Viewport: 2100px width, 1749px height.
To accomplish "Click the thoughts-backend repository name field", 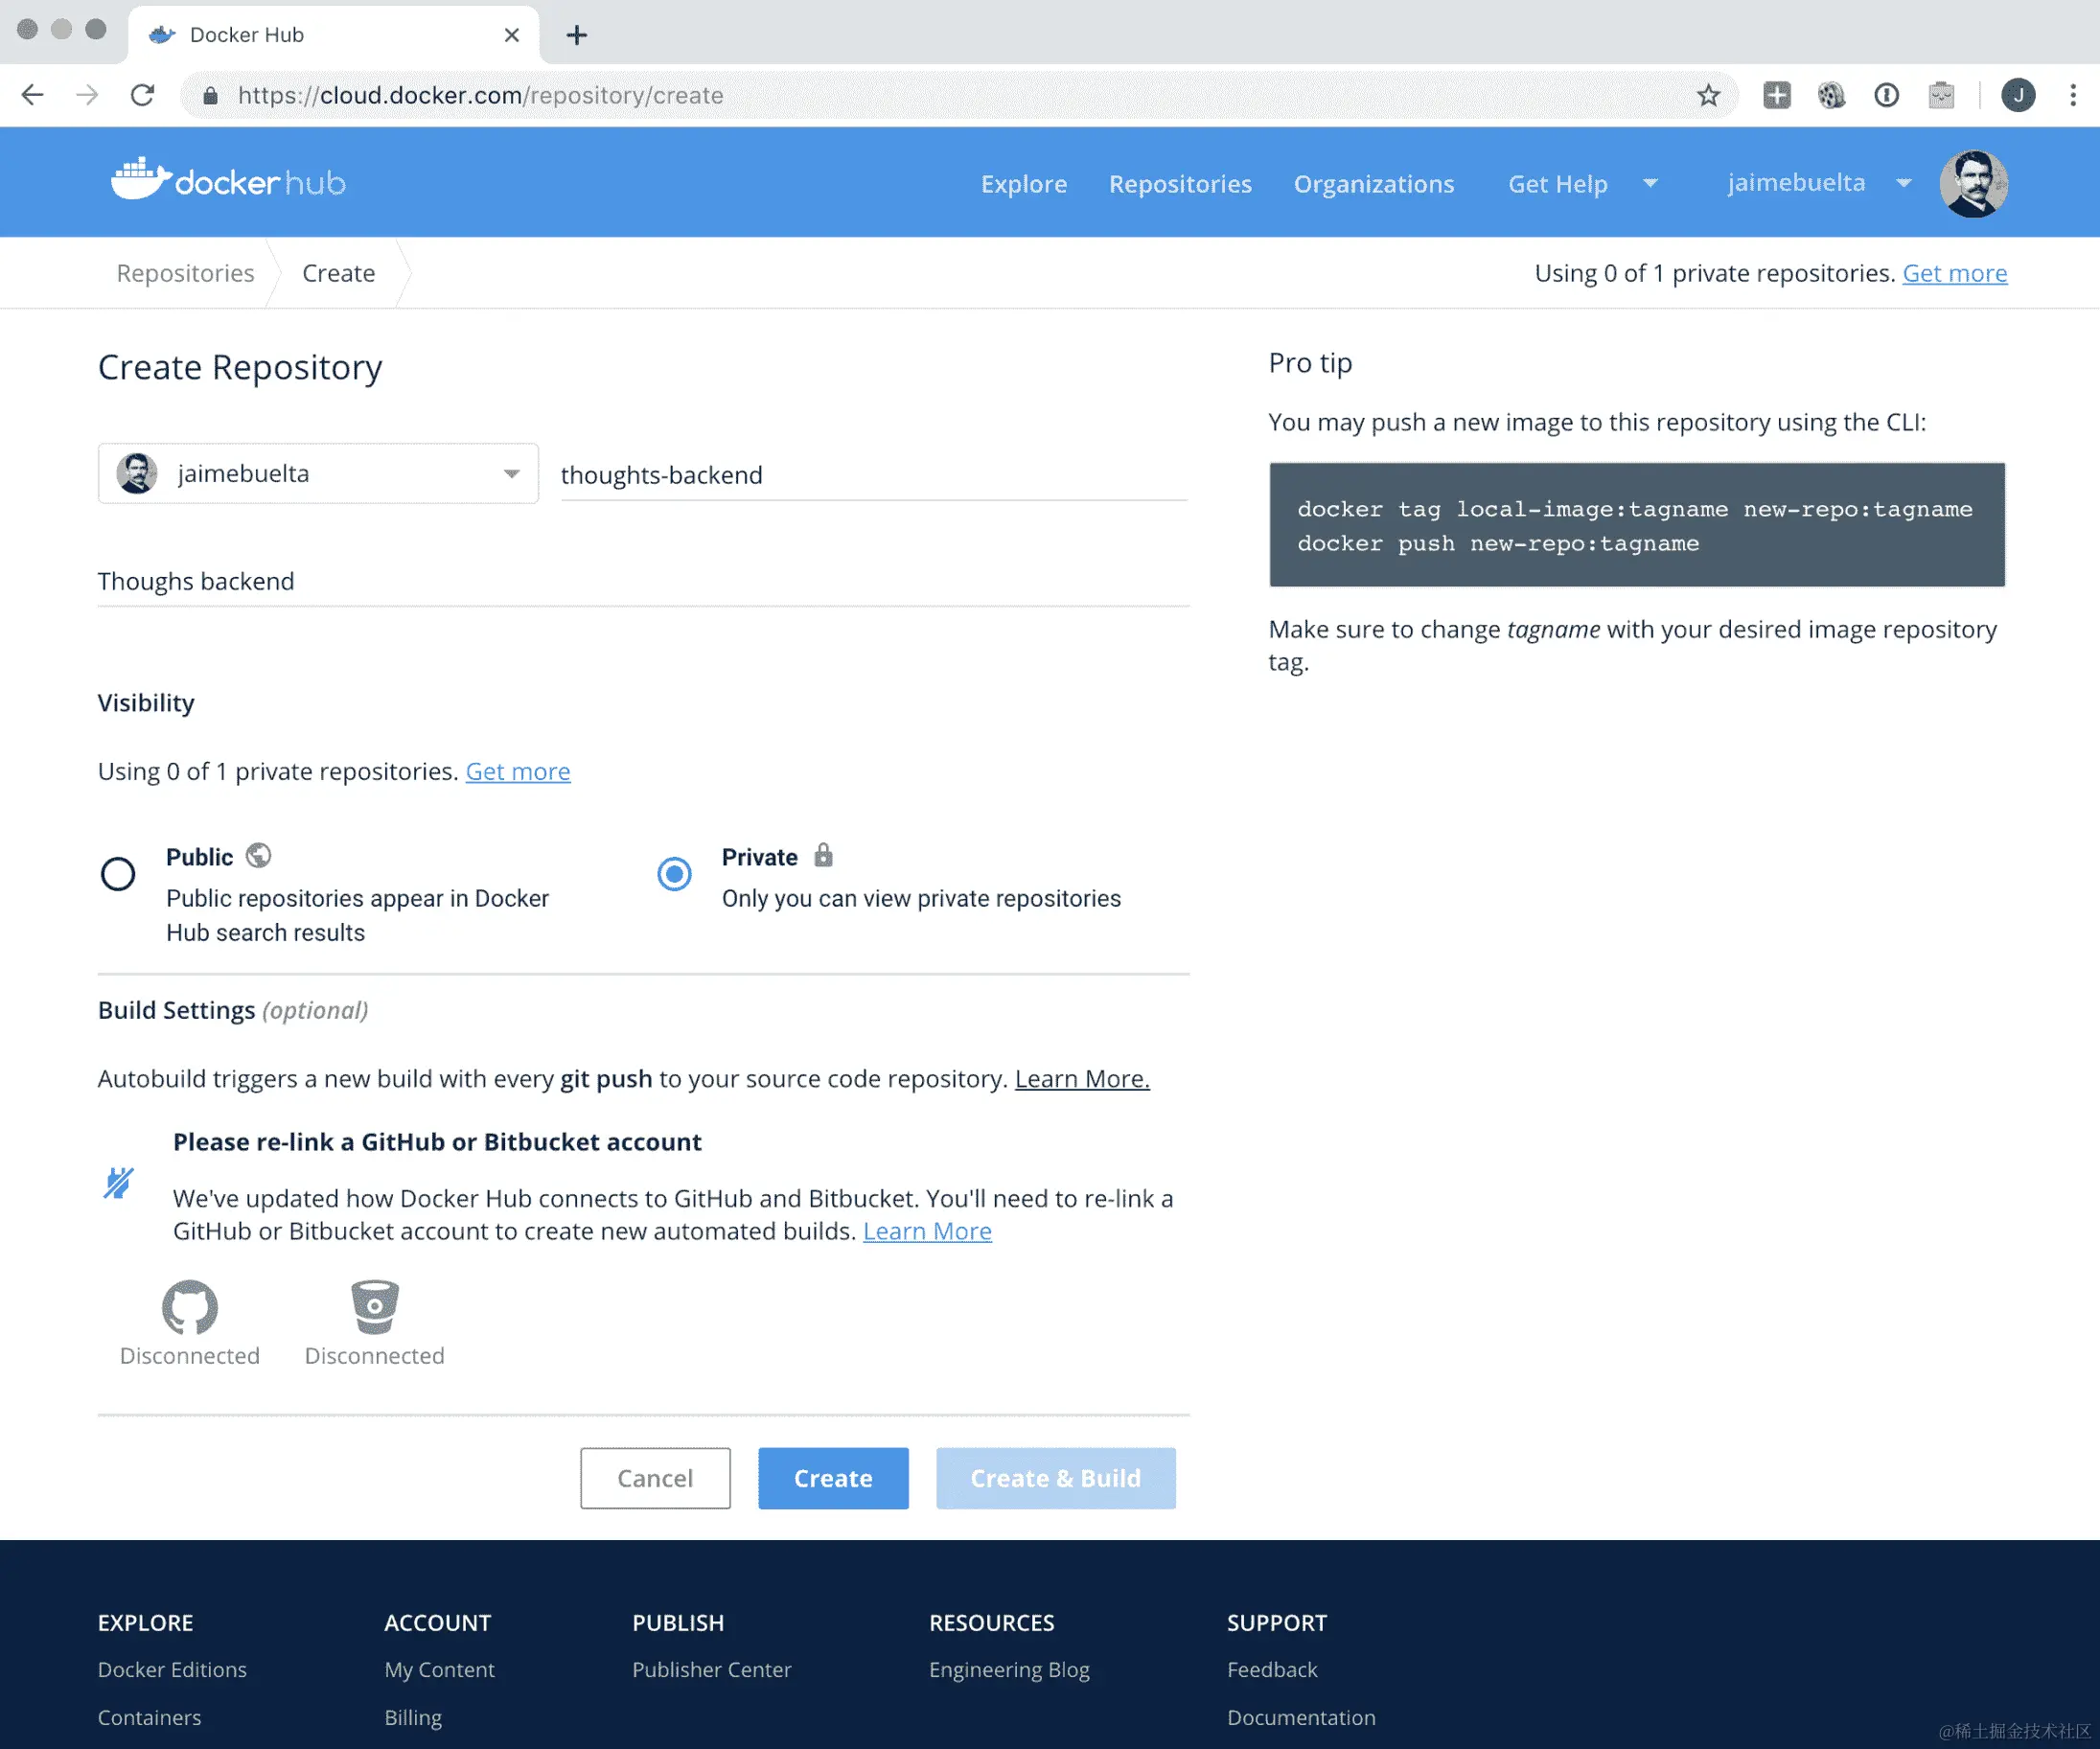I will click(872, 475).
